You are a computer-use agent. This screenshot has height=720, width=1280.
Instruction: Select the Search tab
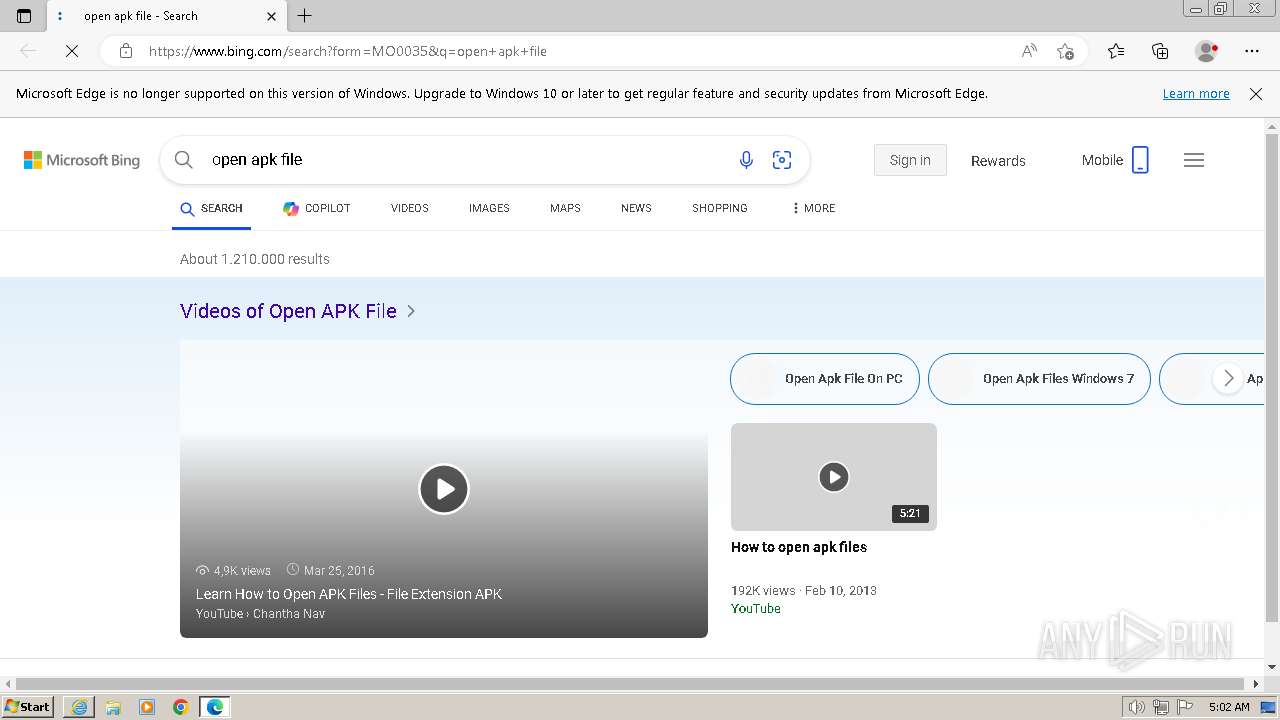pyautogui.click(x=211, y=208)
